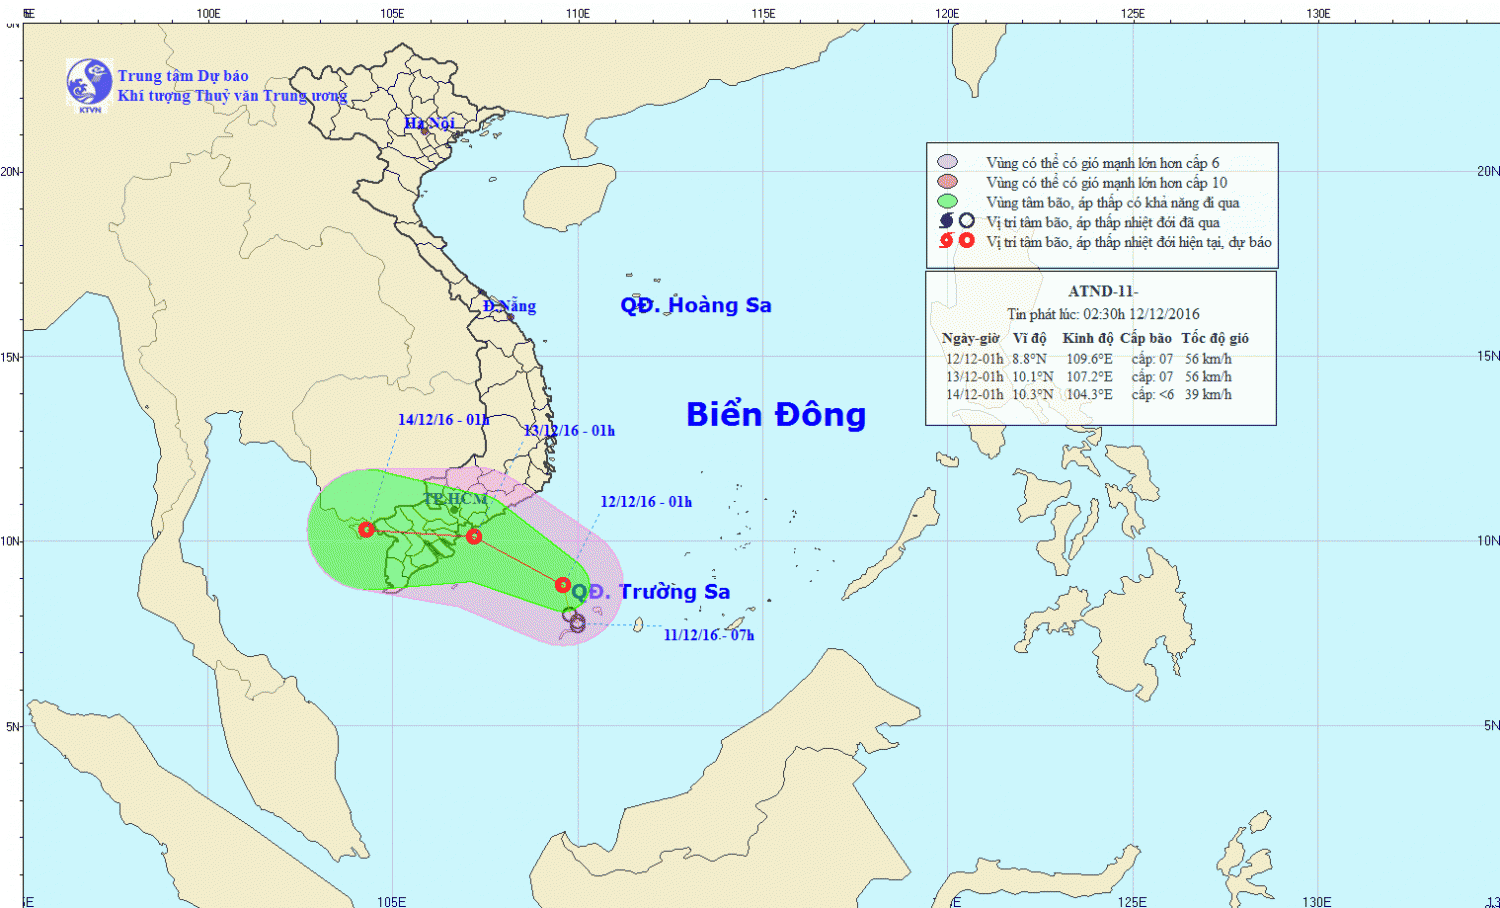Click the '13/12/16 - 01h' date label
Image resolution: width=1500 pixels, height=908 pixels.
tap(569, 431)
